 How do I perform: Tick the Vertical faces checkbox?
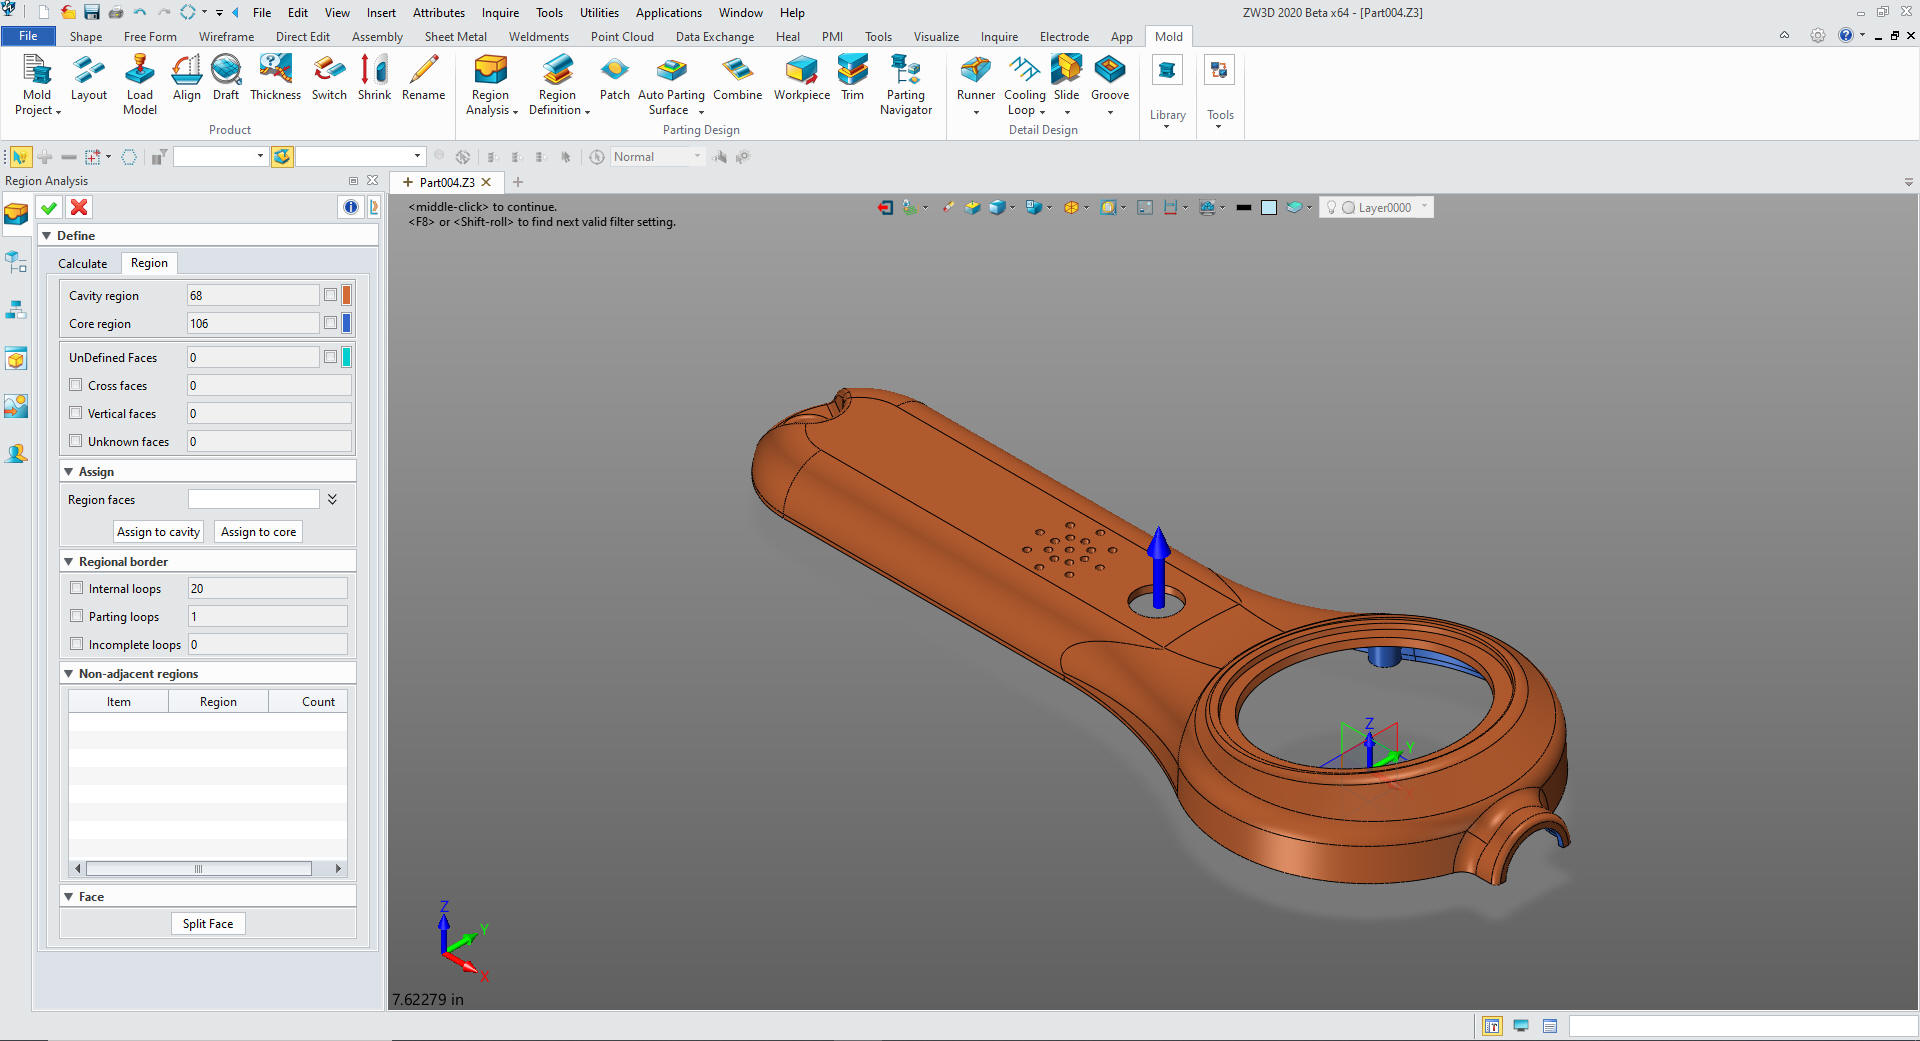point(76,413)
